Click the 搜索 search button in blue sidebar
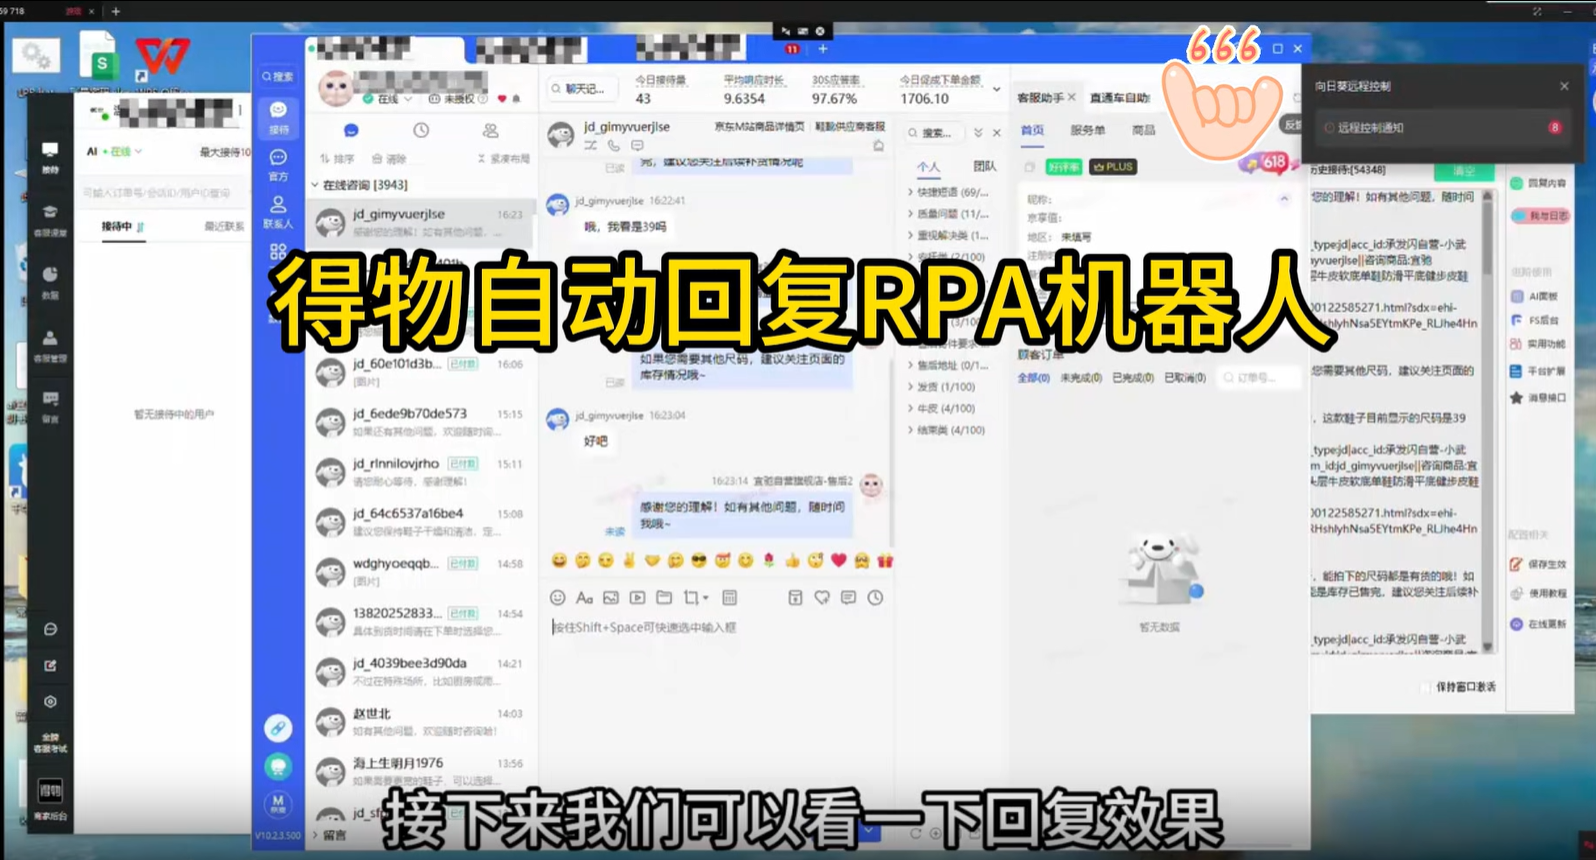Screen dimensions: 1596x860 [x=278, y=76]
